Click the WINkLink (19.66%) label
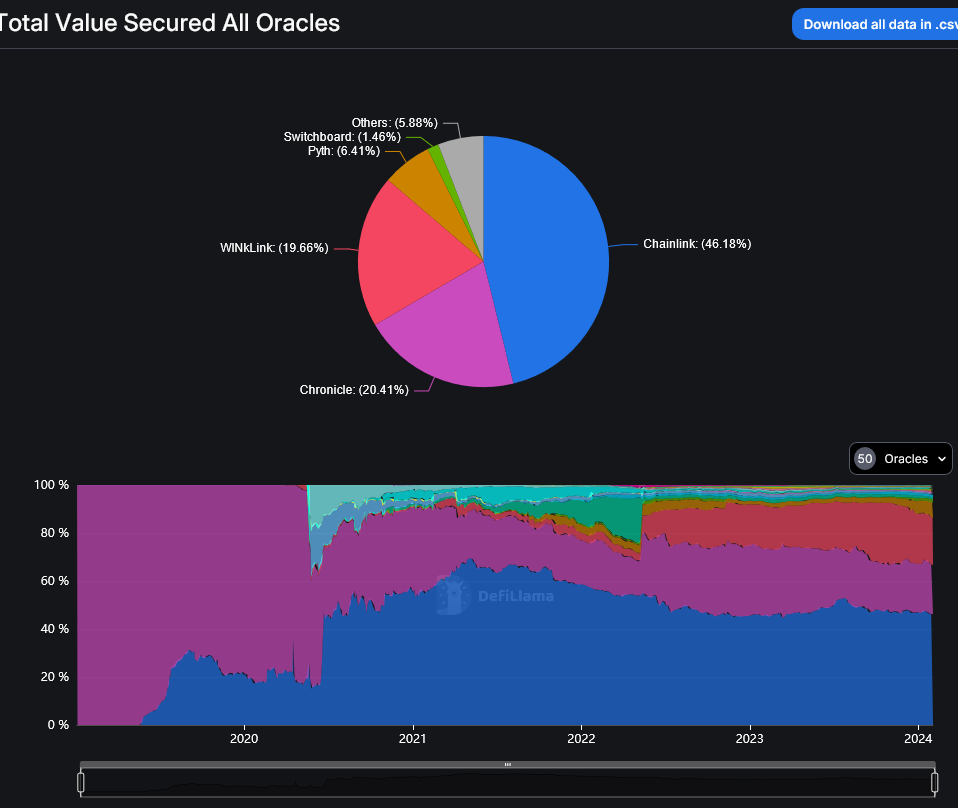This screenshot has height=808, width=958. coord(274,248)
